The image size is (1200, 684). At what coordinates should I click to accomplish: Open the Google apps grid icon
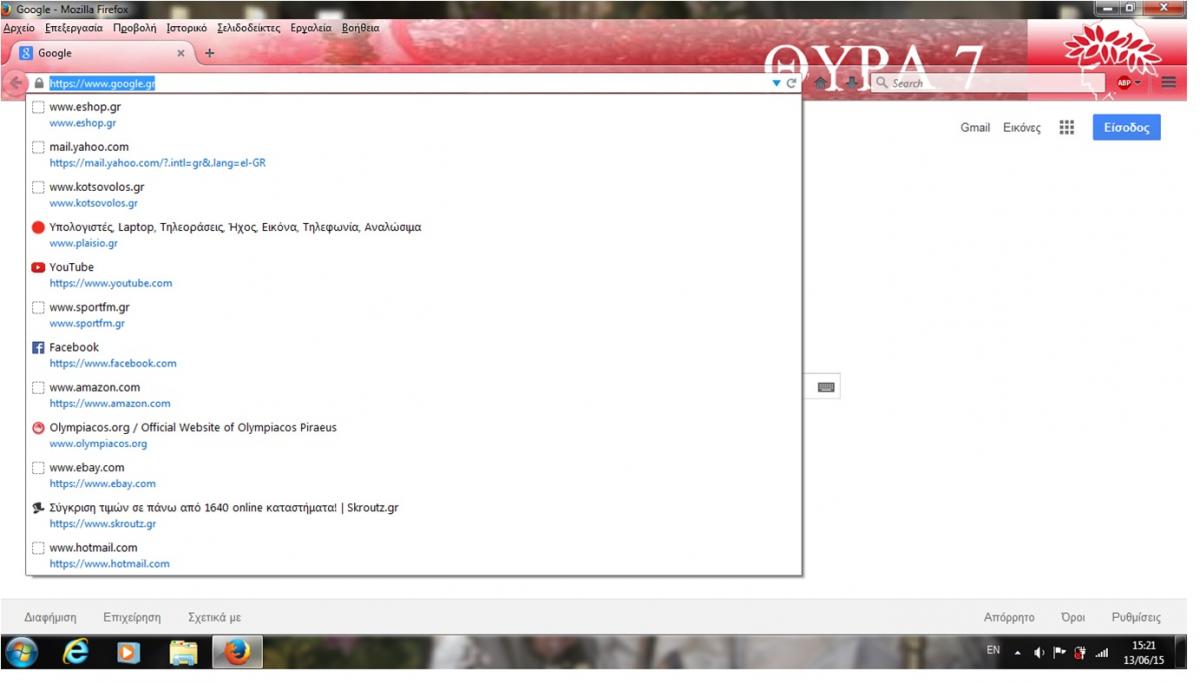tap(1067, 127)
